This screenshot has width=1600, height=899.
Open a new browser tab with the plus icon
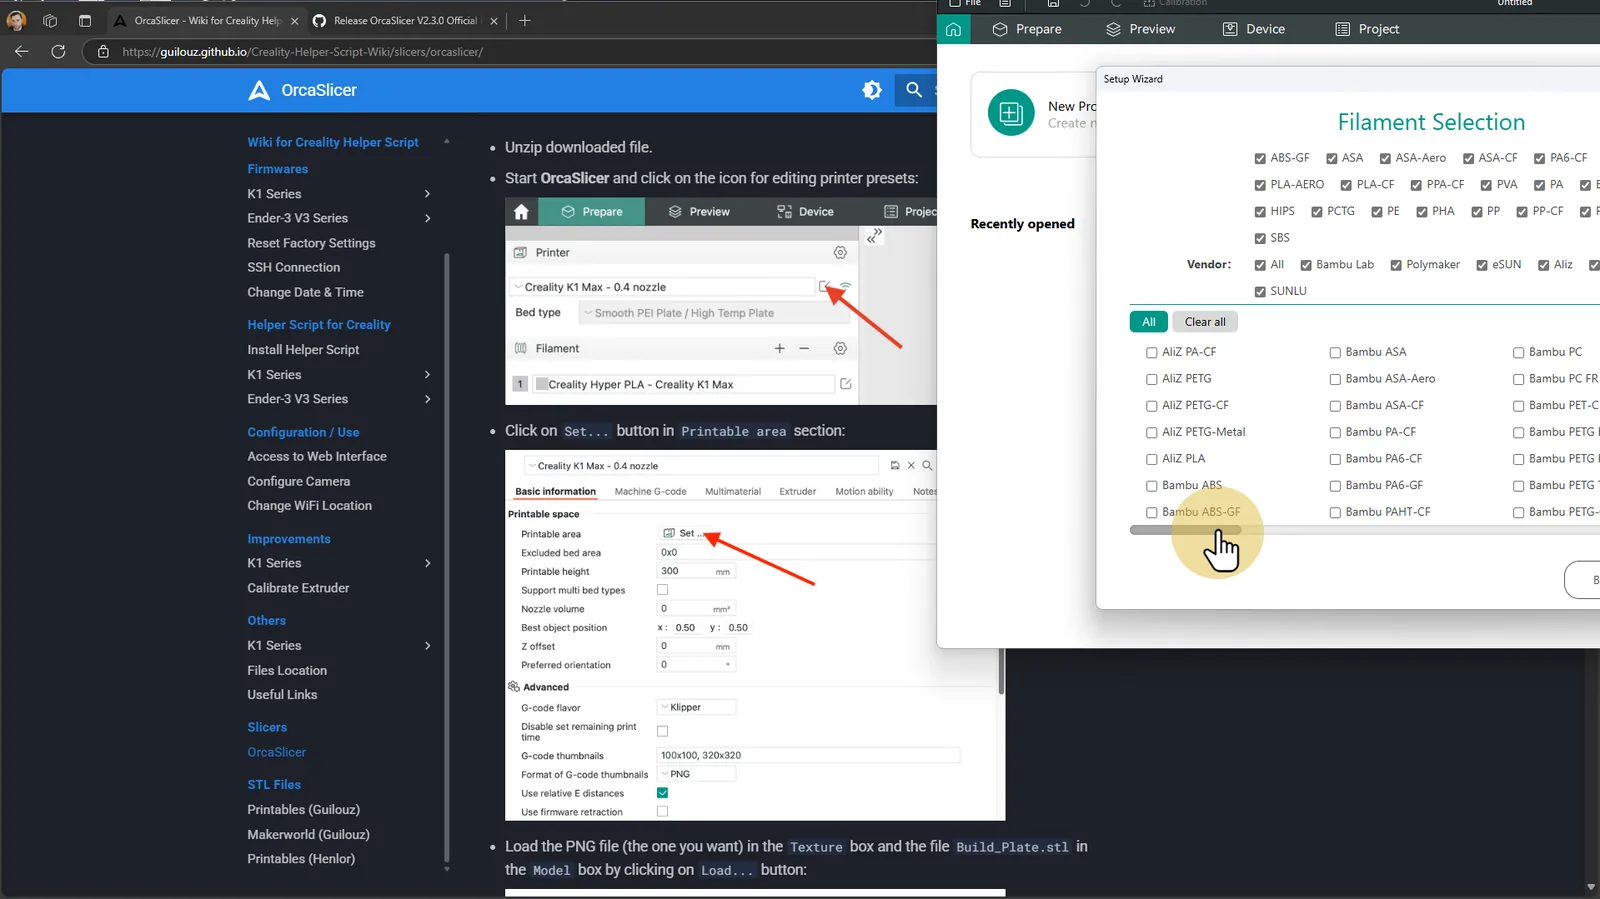[x=525, y=21]
